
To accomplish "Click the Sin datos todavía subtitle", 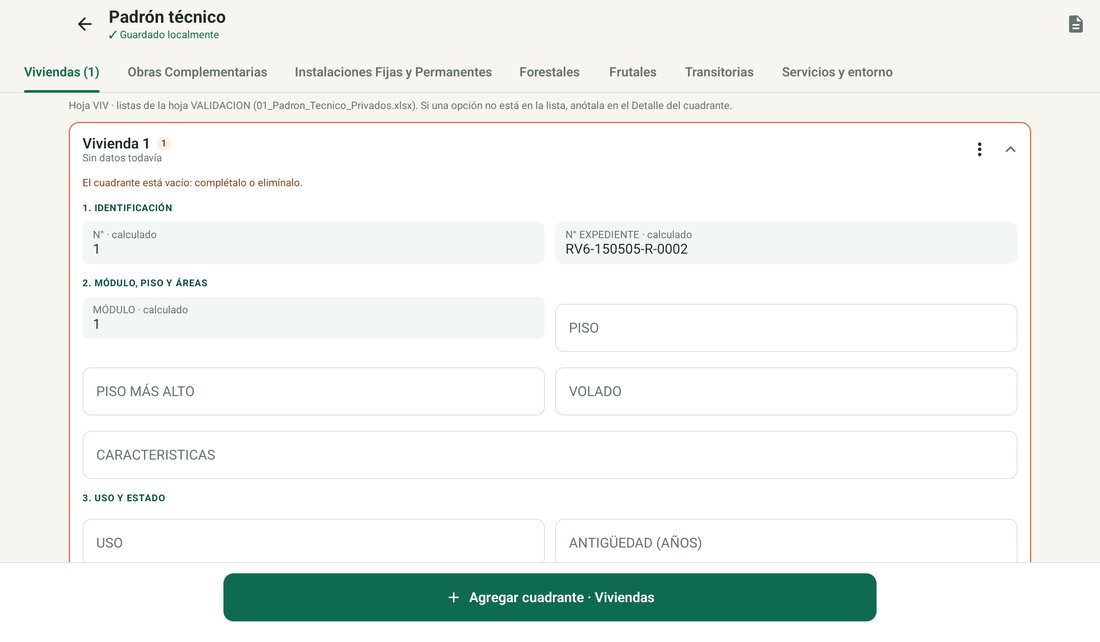I will pos(122,158).
